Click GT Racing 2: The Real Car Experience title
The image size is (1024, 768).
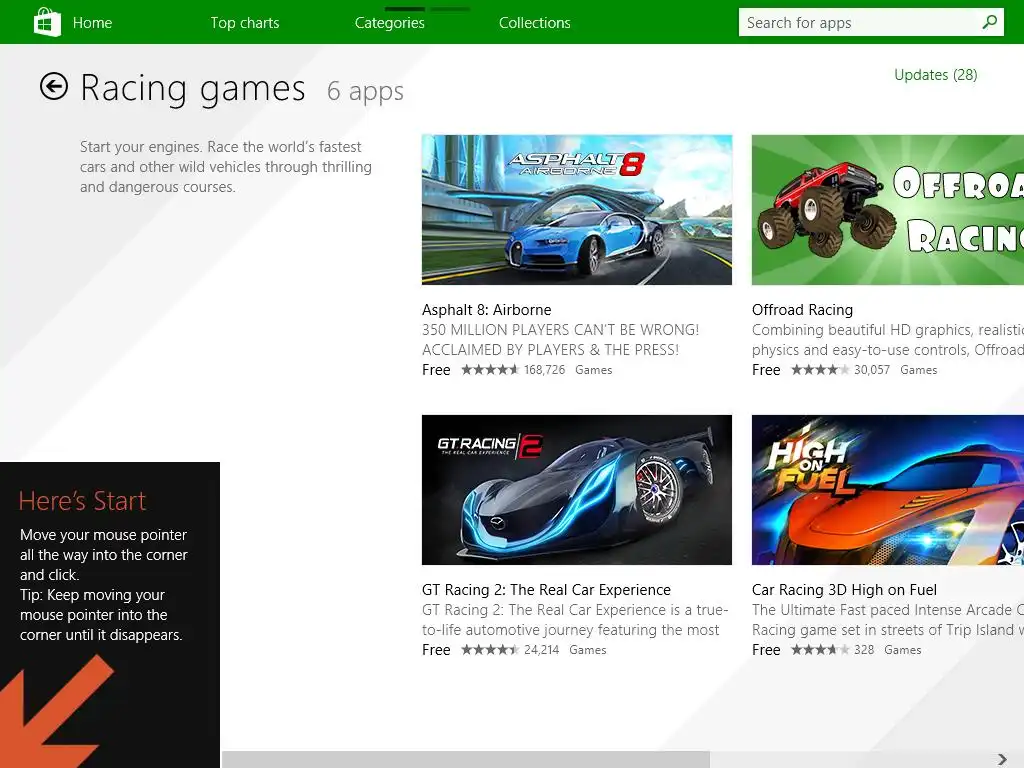[546, 590]
